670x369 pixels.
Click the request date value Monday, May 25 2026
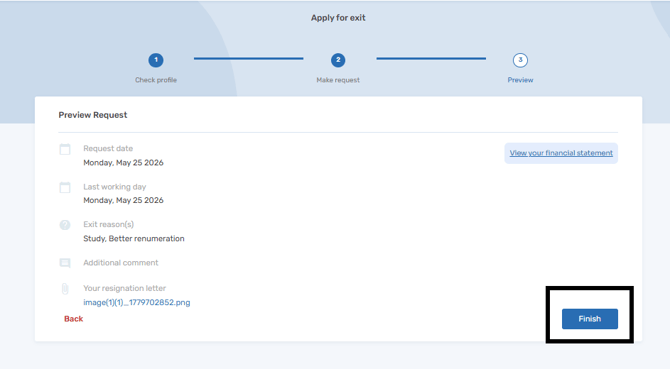click(123, 163)
